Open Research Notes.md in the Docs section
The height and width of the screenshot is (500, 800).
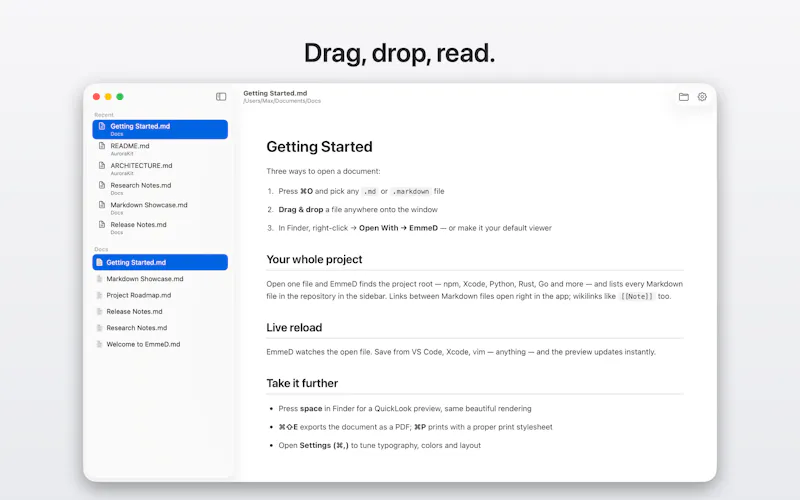160,328
